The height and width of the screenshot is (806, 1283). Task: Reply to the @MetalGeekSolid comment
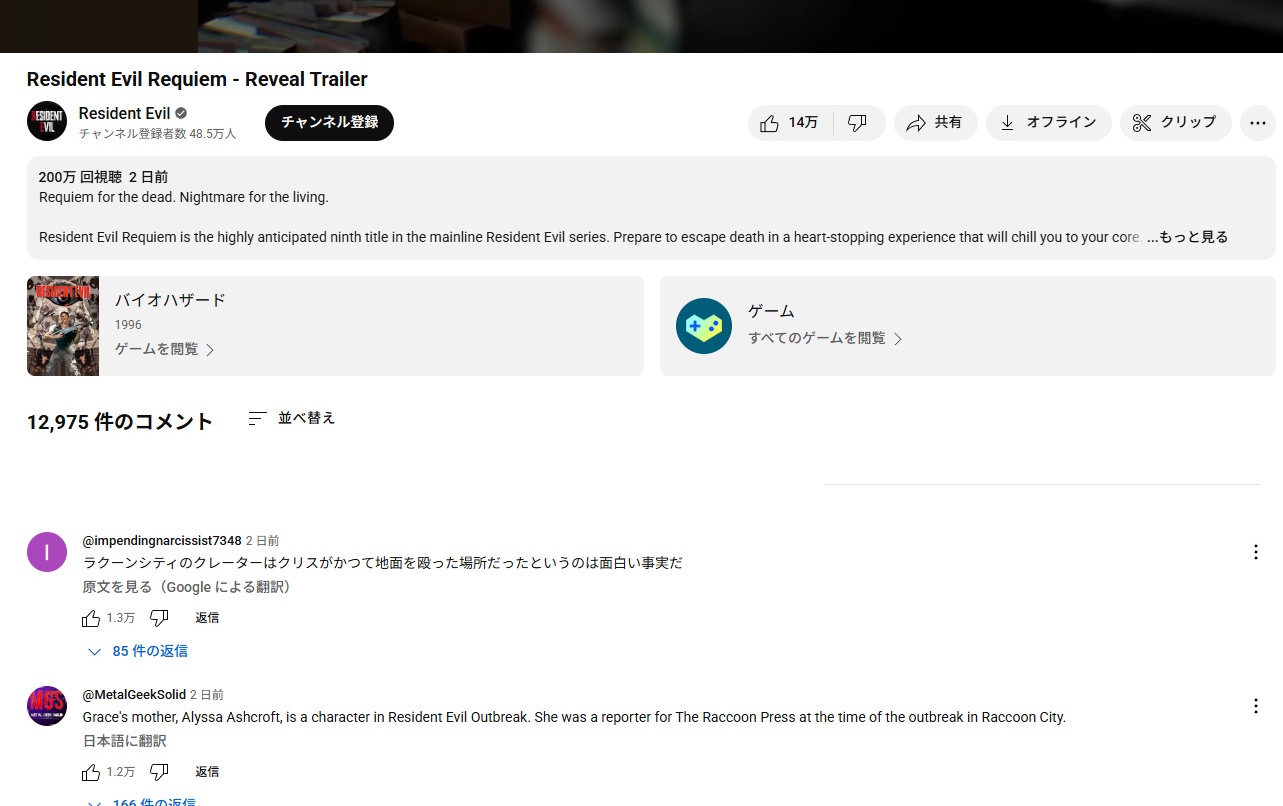coord(207,772)
